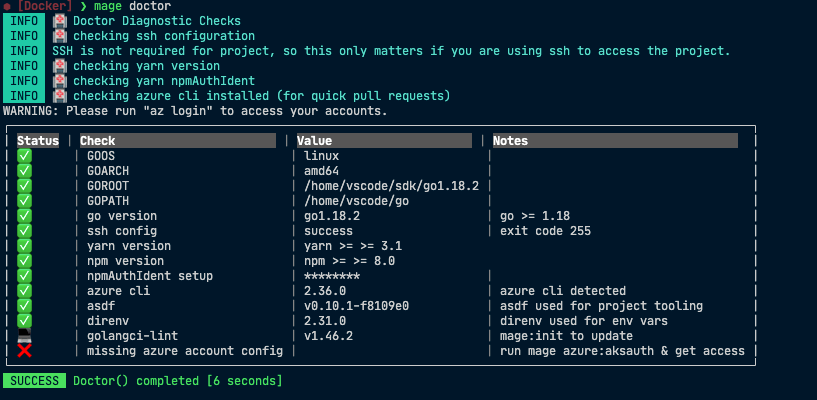Click the run mage azure:aksauth note text
This screenshot has width=817, height=400.
pyautogui.click(x=622, y=351)
